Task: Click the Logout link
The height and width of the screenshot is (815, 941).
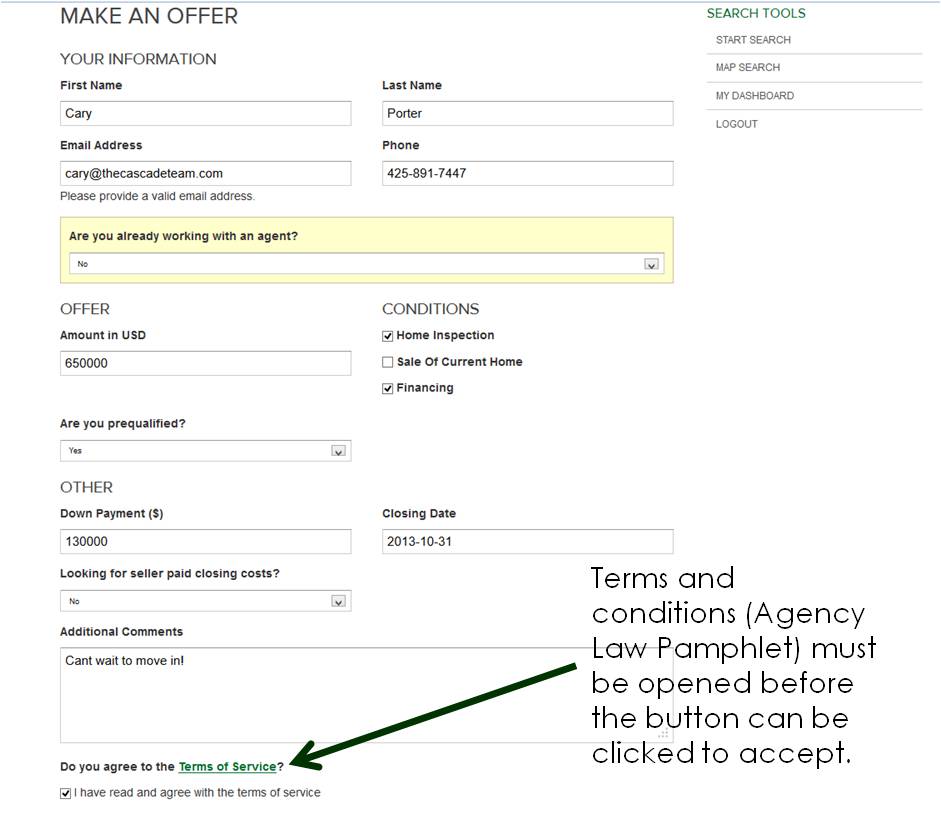Action: coord(736,124)
